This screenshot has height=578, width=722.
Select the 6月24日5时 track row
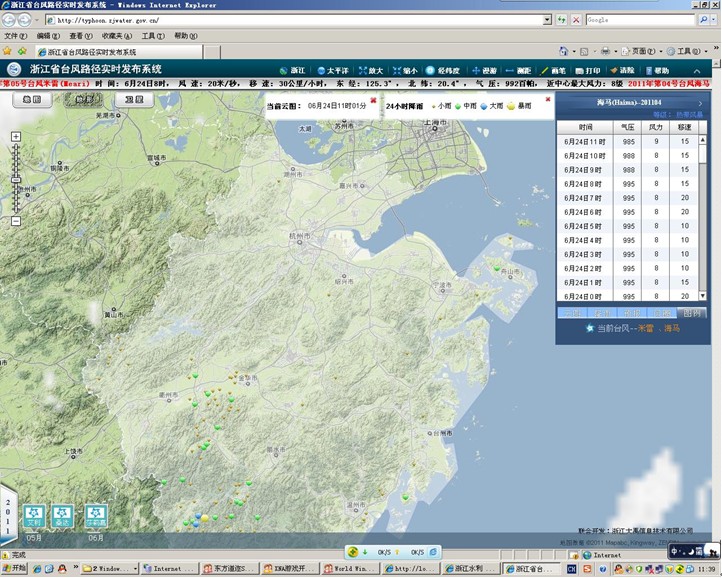click(628, 226)
